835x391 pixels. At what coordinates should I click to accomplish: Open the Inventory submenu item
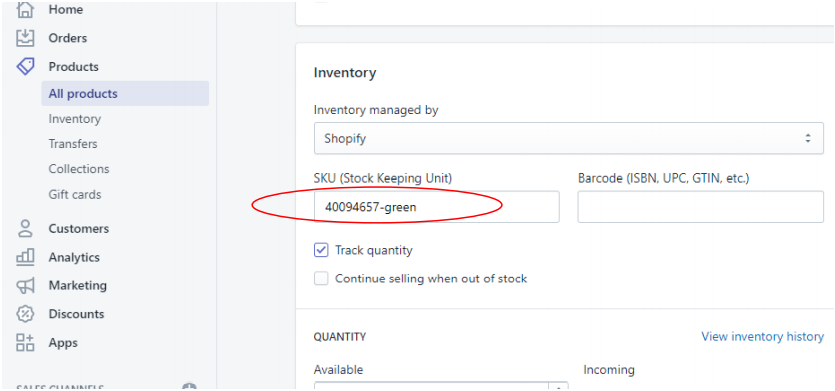[x=75, y=119]
